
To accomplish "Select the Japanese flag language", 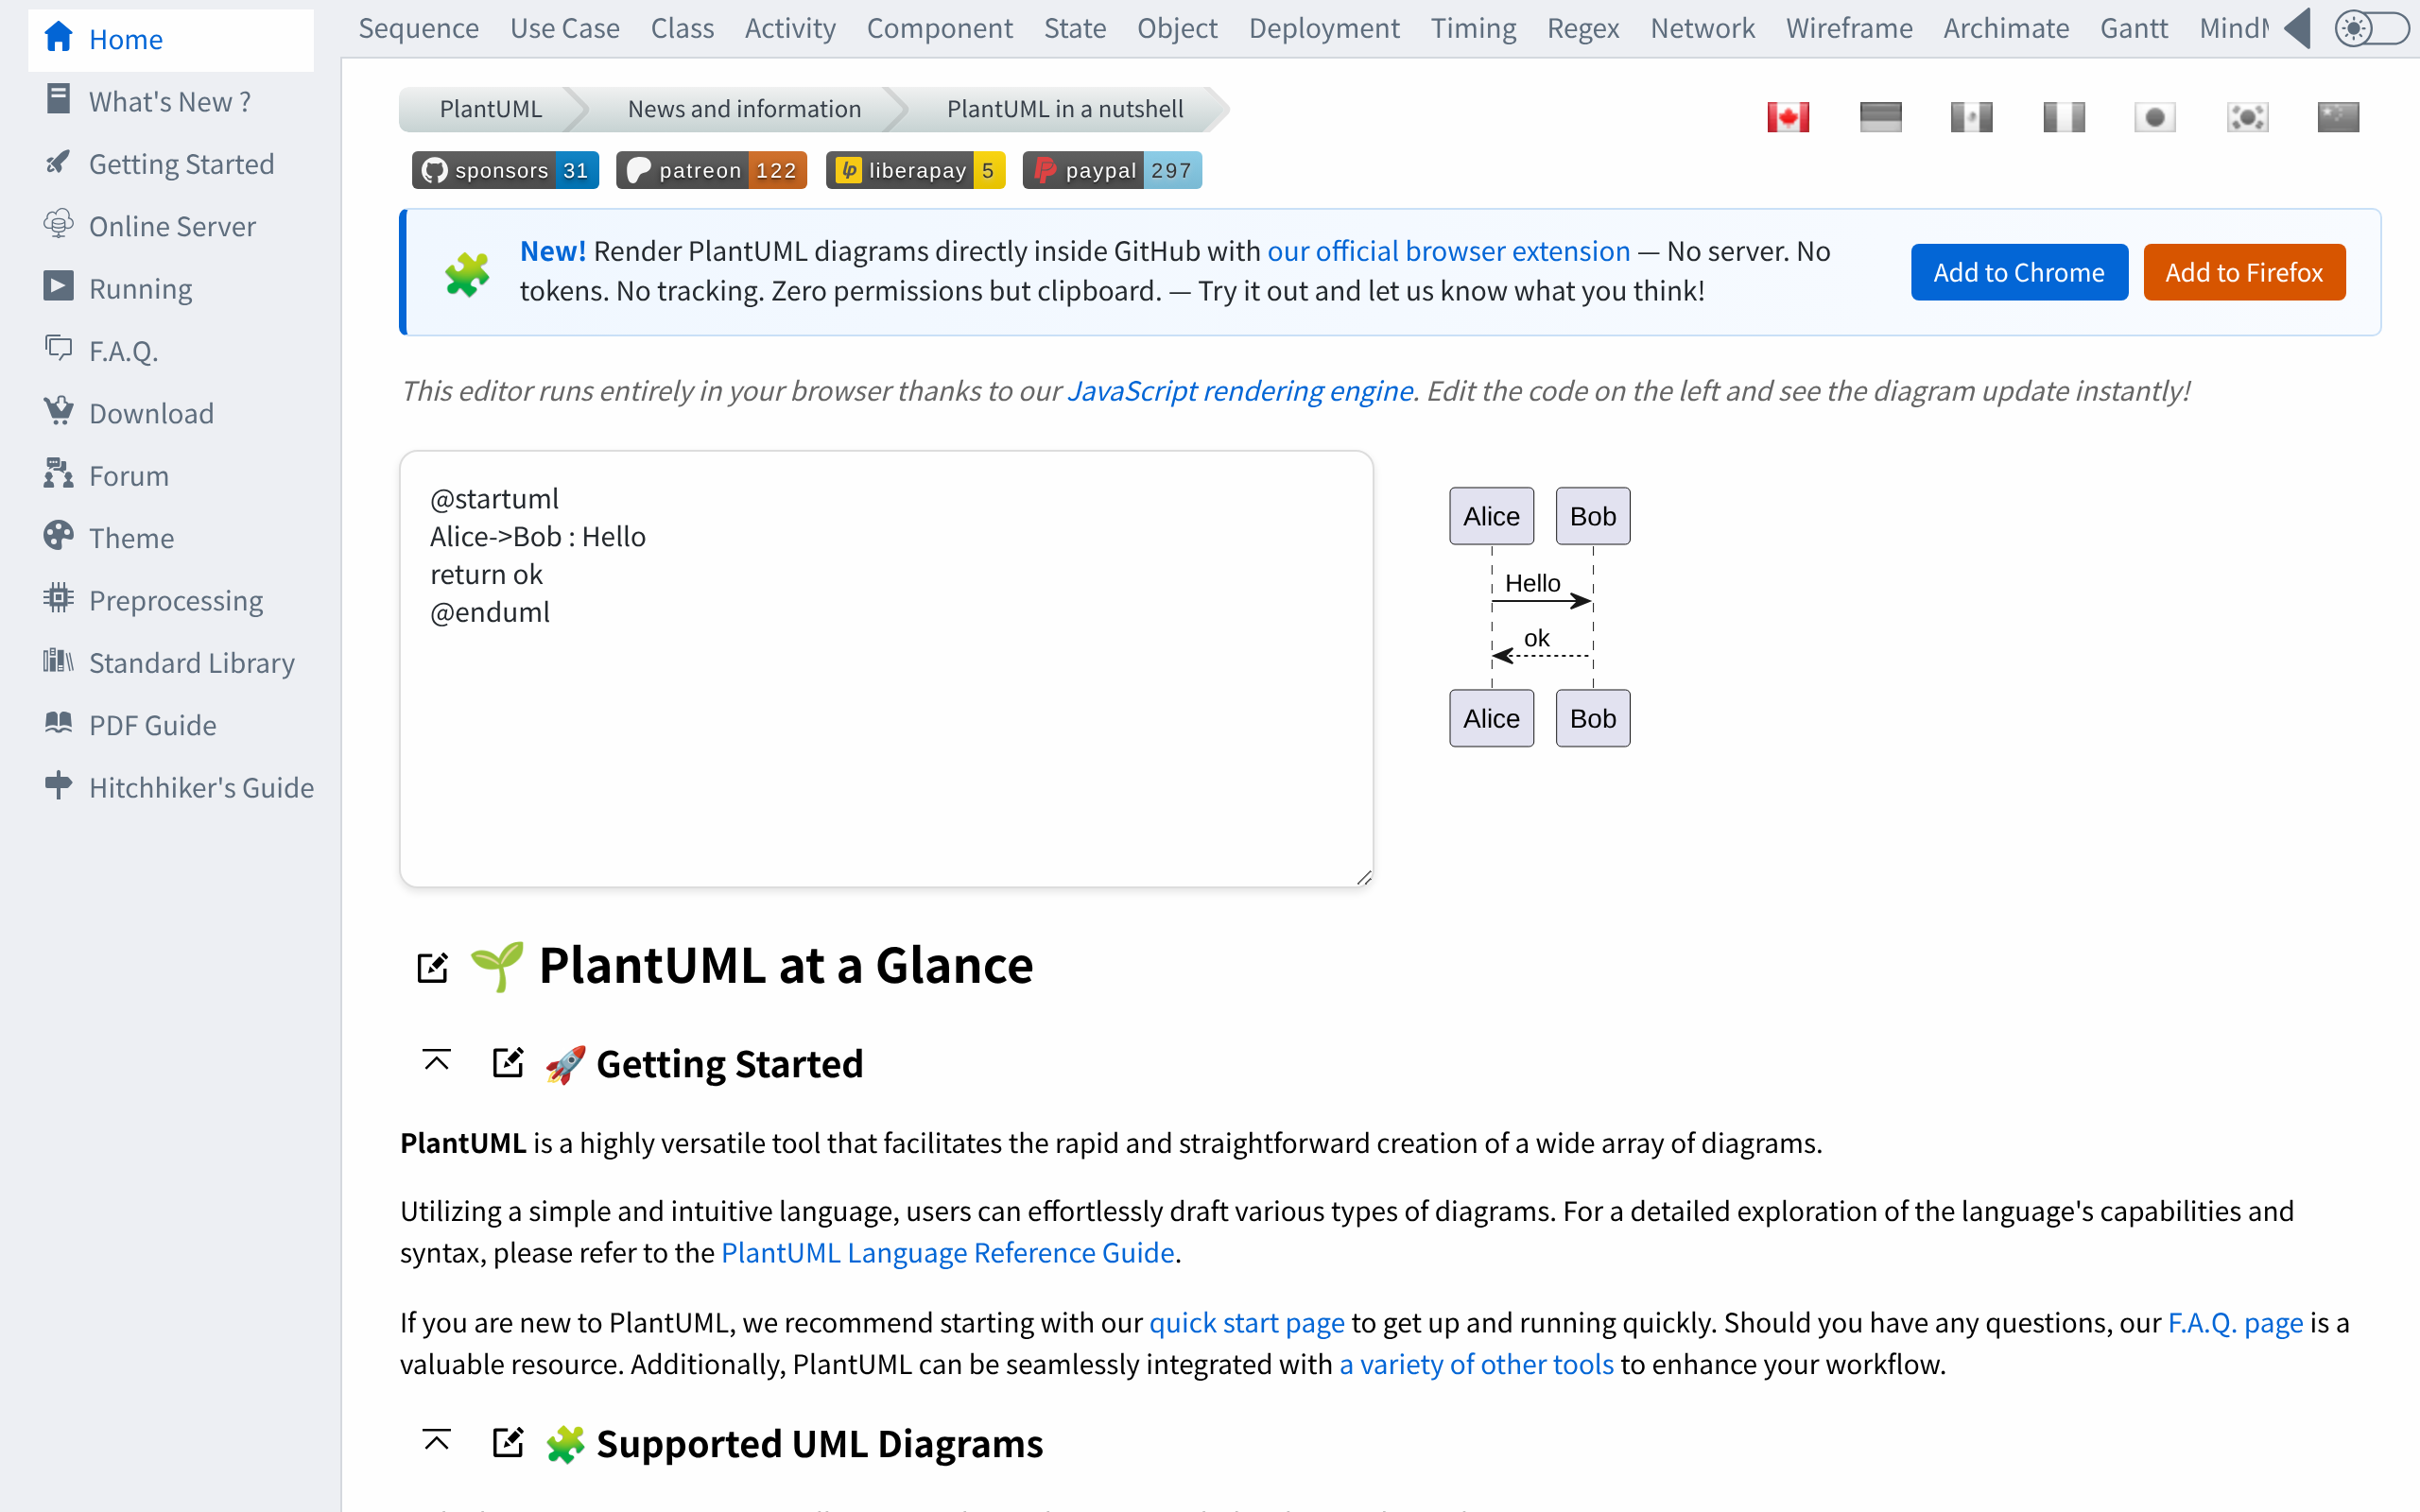I will tap(2155, 117).
